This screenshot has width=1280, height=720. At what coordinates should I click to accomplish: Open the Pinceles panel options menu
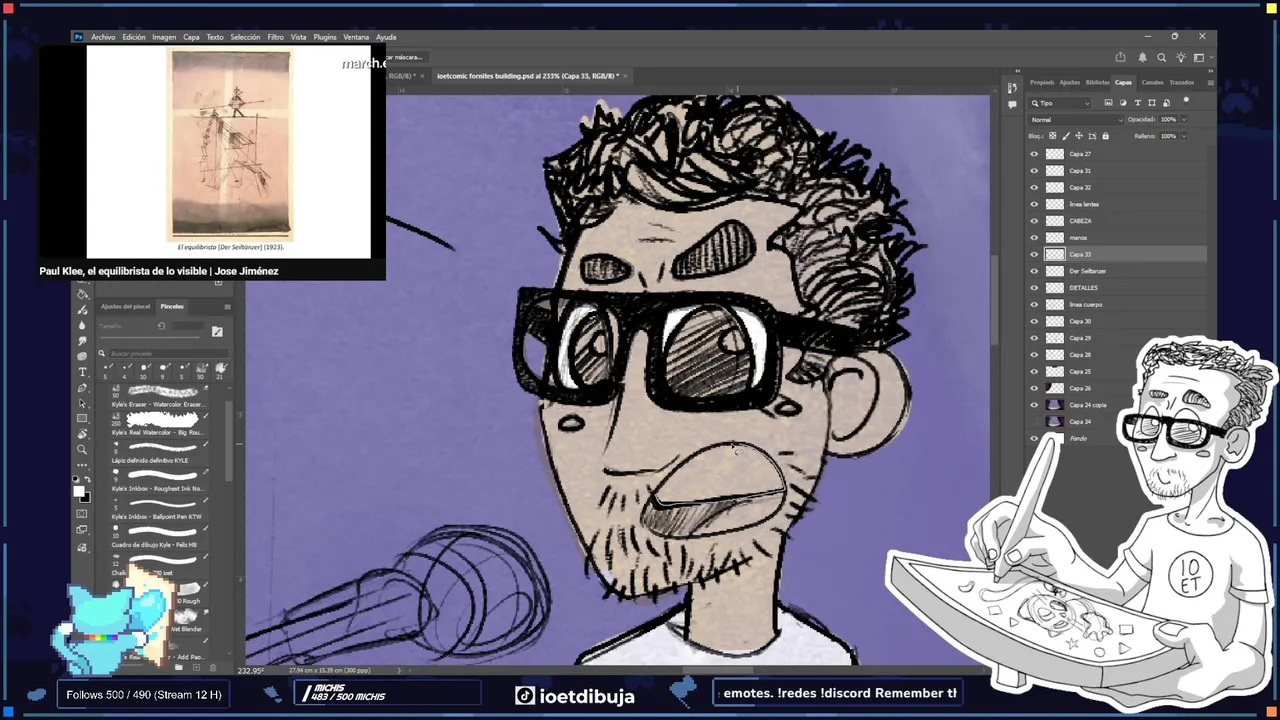click(x=227, y=307)
